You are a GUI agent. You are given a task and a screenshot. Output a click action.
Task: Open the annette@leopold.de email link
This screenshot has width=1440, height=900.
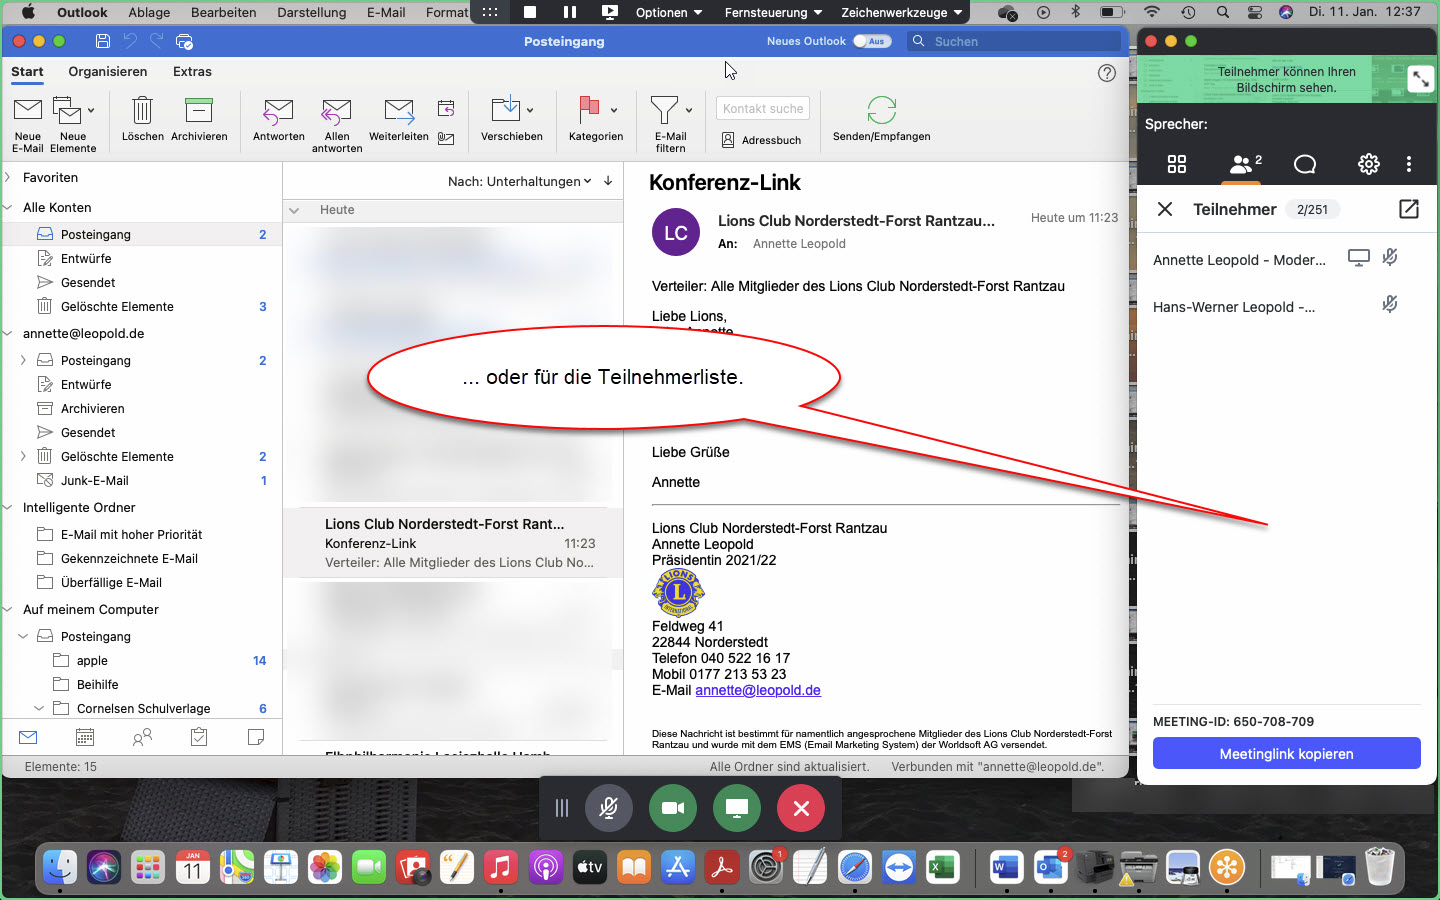click(758, 690)
